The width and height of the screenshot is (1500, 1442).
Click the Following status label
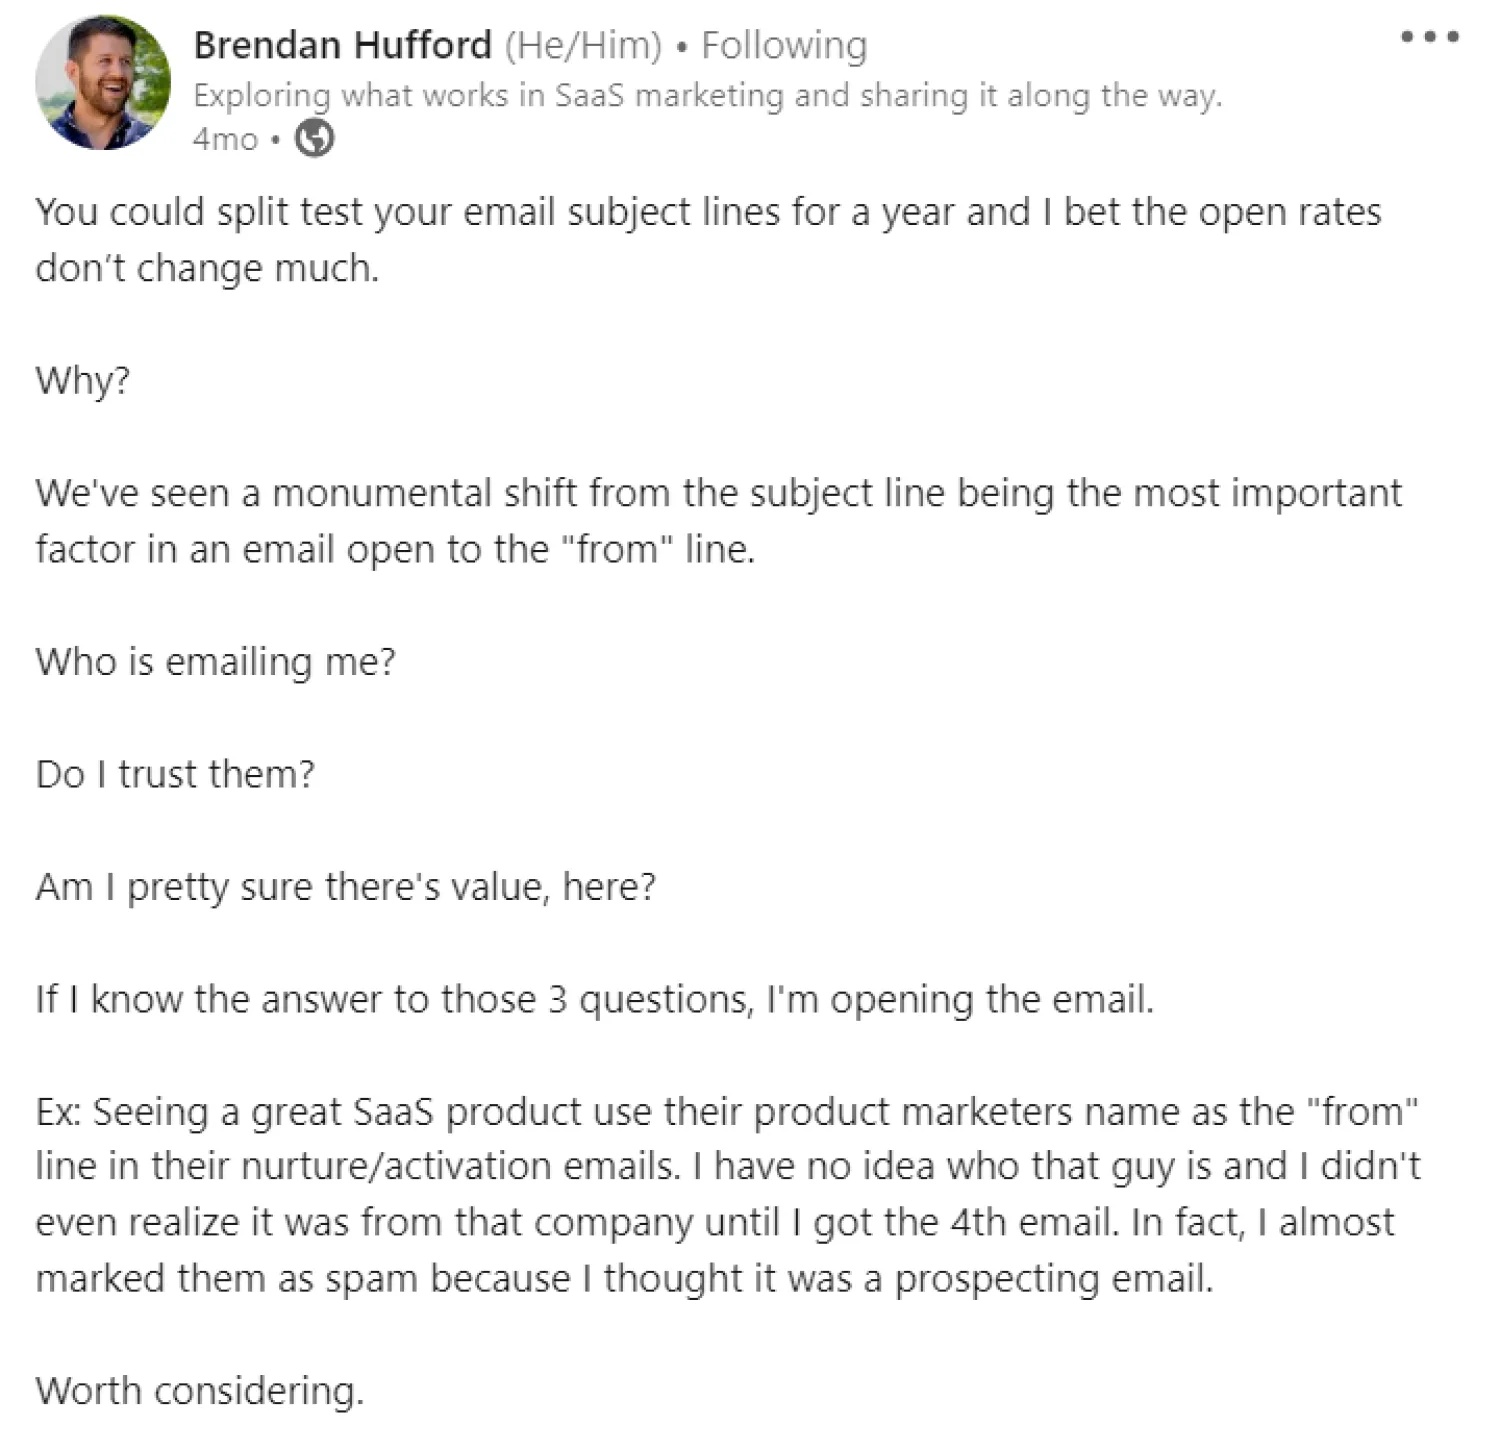pos(784,45)
